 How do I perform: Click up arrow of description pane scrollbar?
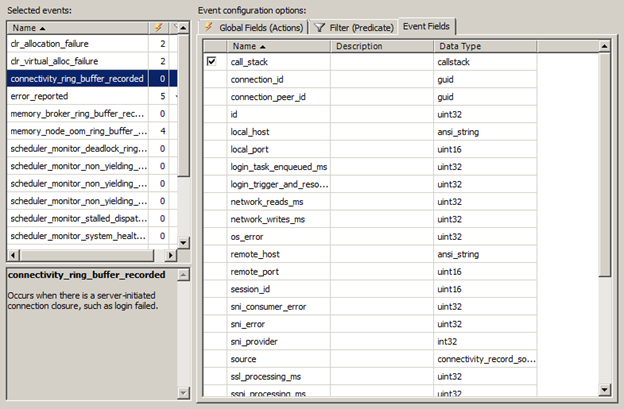183,275
